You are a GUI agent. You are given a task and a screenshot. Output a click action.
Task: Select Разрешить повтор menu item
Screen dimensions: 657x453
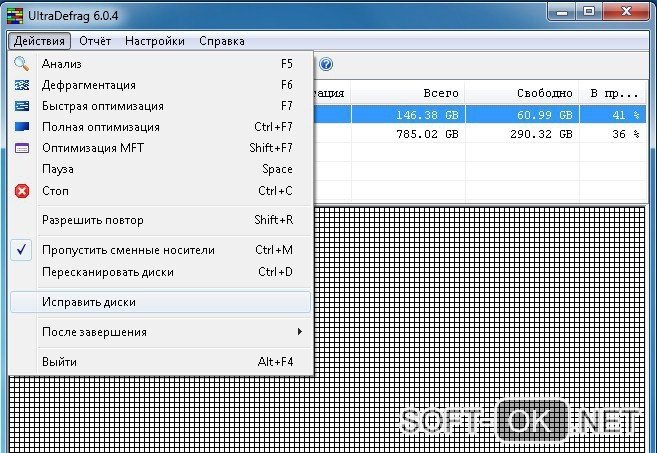coord(161,220)
